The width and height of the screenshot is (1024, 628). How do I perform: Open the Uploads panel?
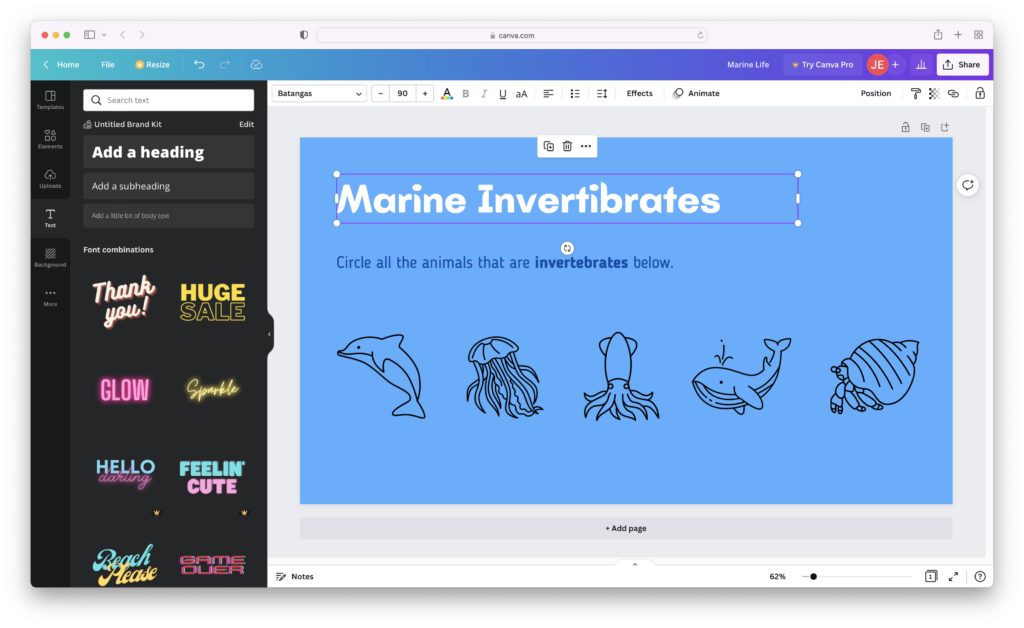50,179
